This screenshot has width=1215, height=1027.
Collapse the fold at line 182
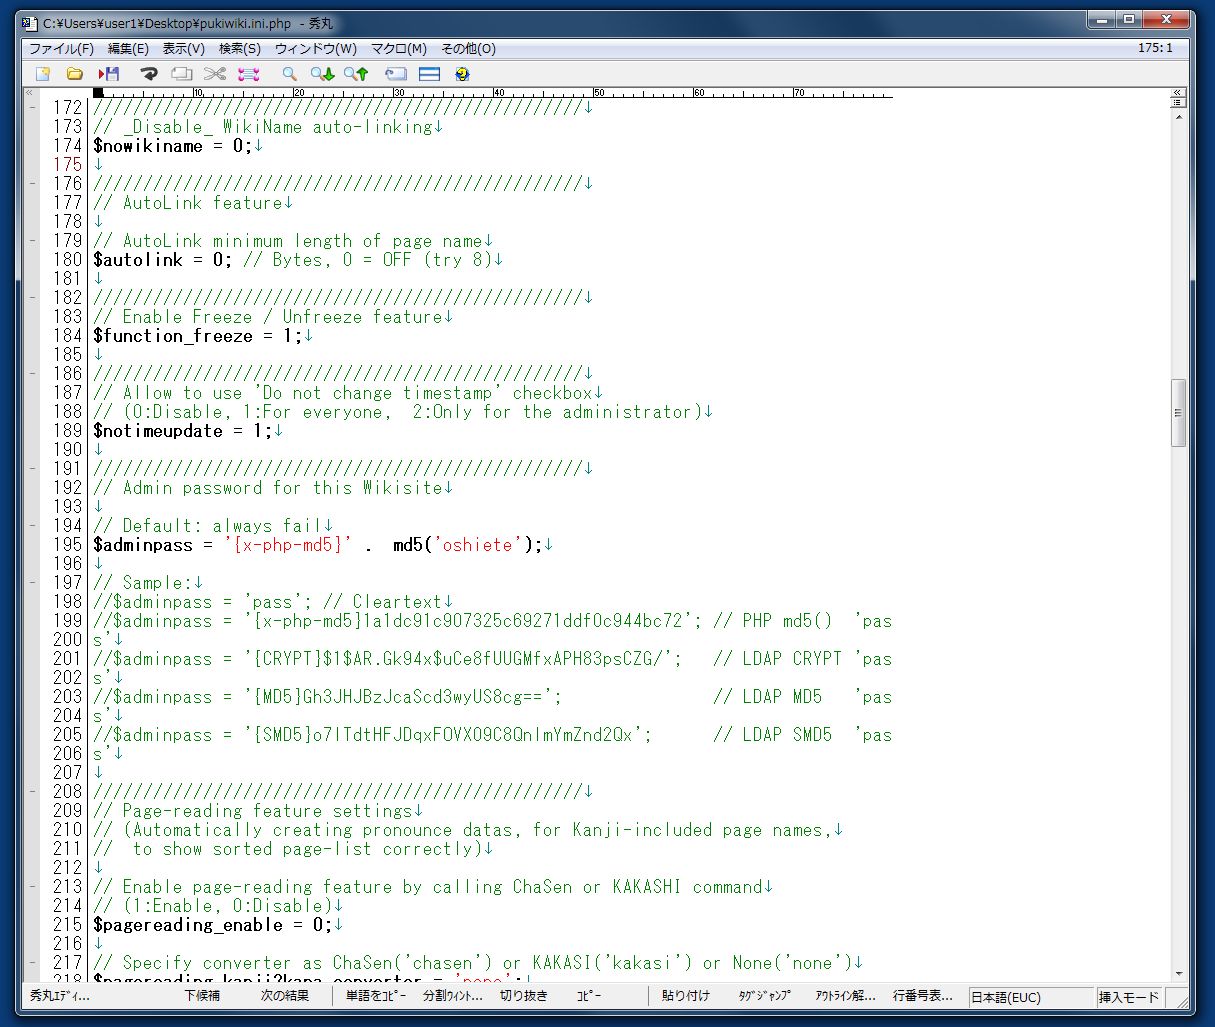point(32,297)
